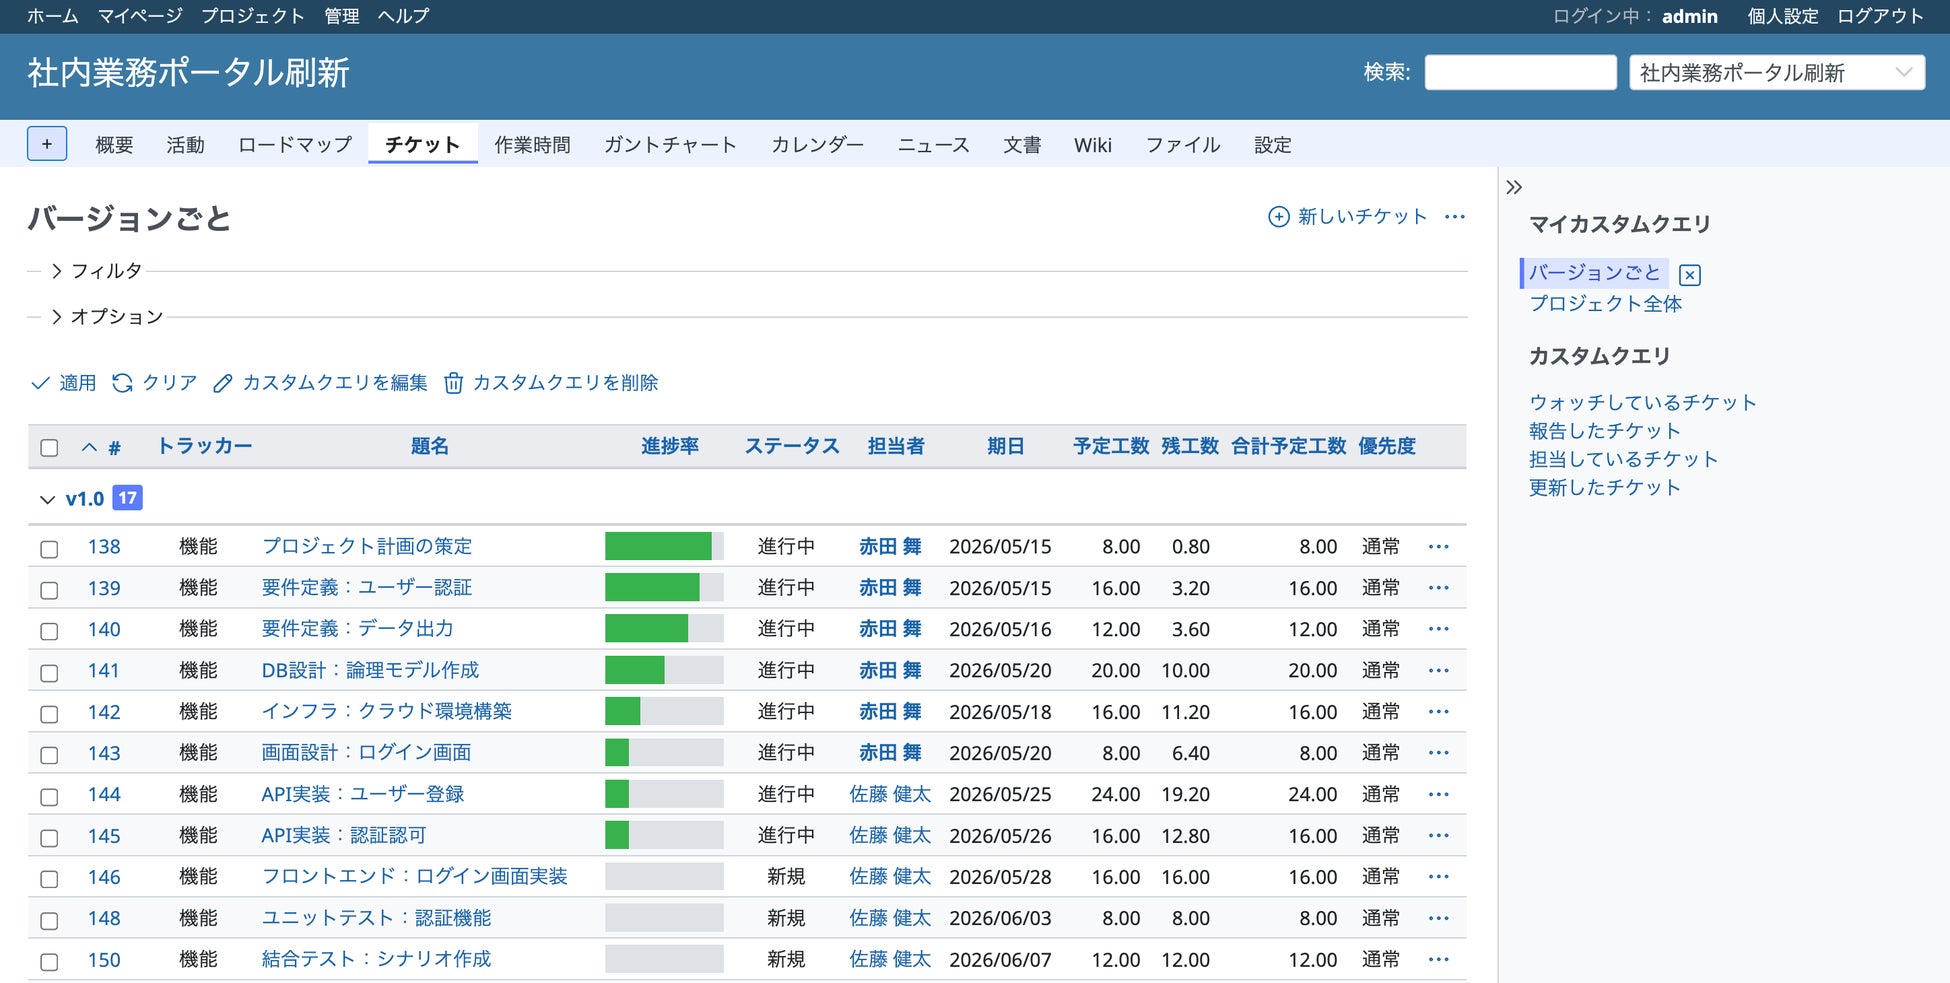
Task: Click the checkmark 適用 apply icon
Action: pyautogui.click(x=40, y=383)
